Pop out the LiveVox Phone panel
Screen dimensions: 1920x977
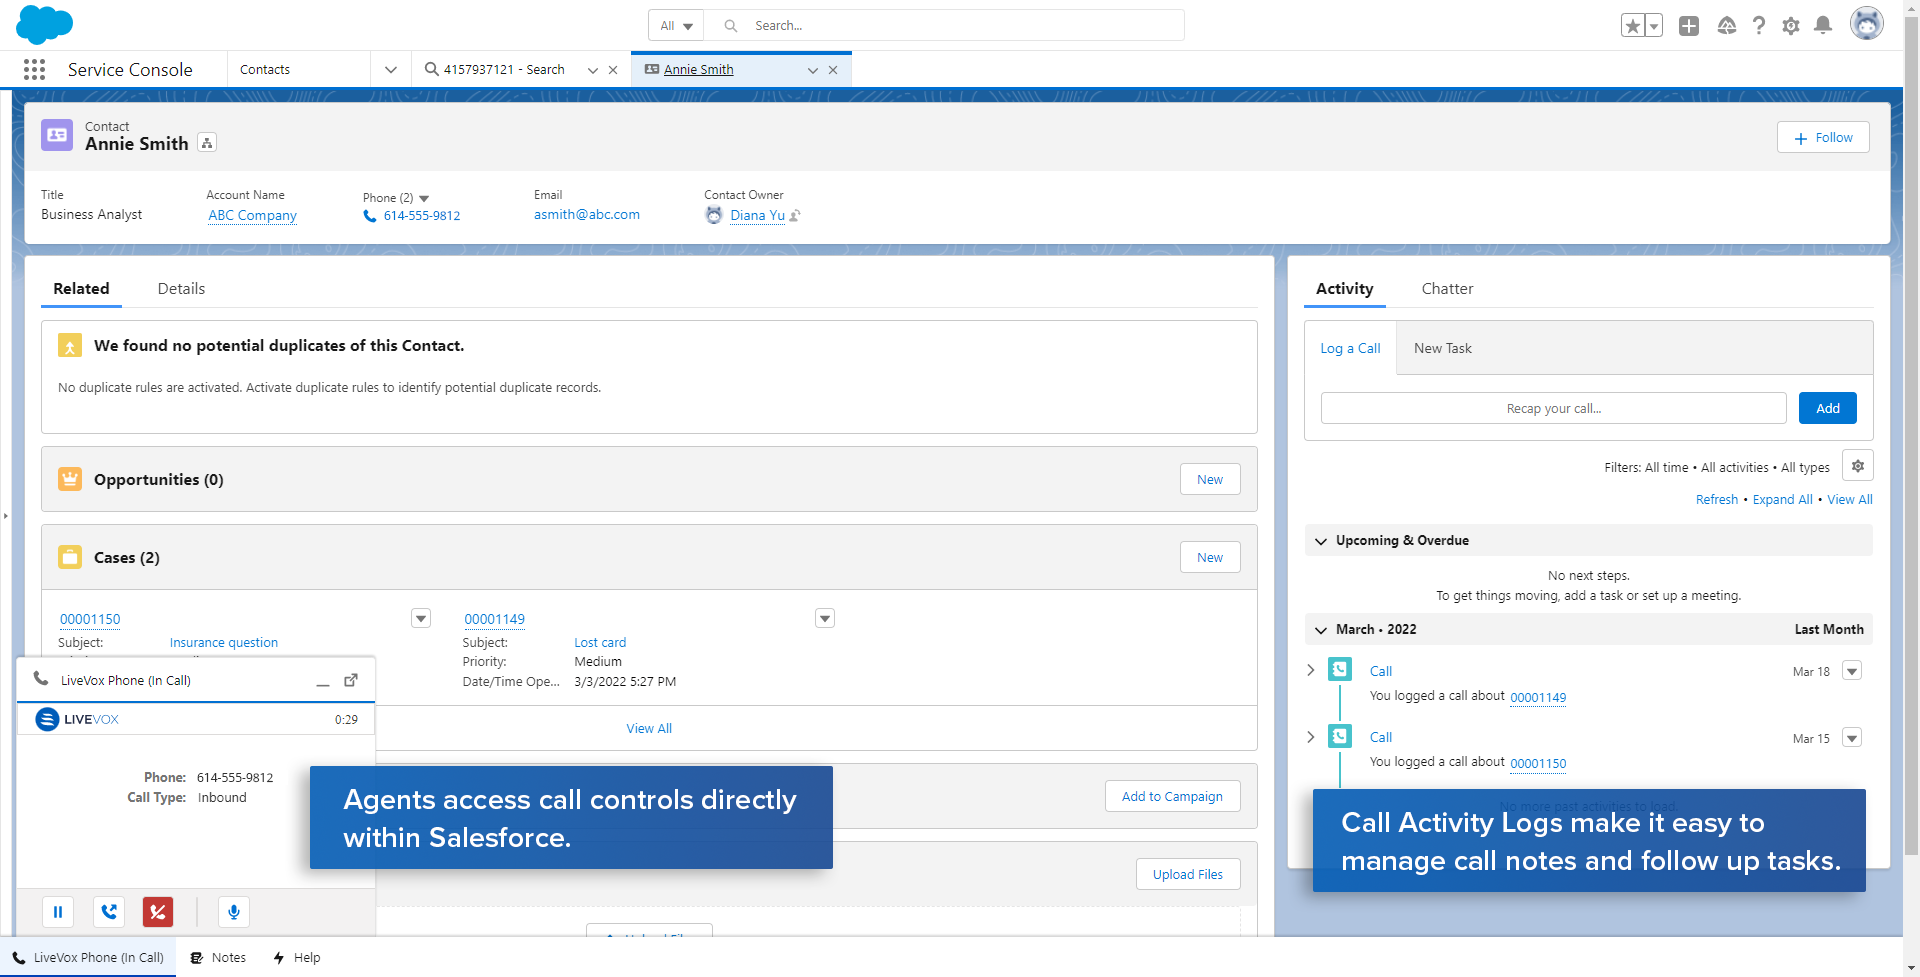coord(351,680)
